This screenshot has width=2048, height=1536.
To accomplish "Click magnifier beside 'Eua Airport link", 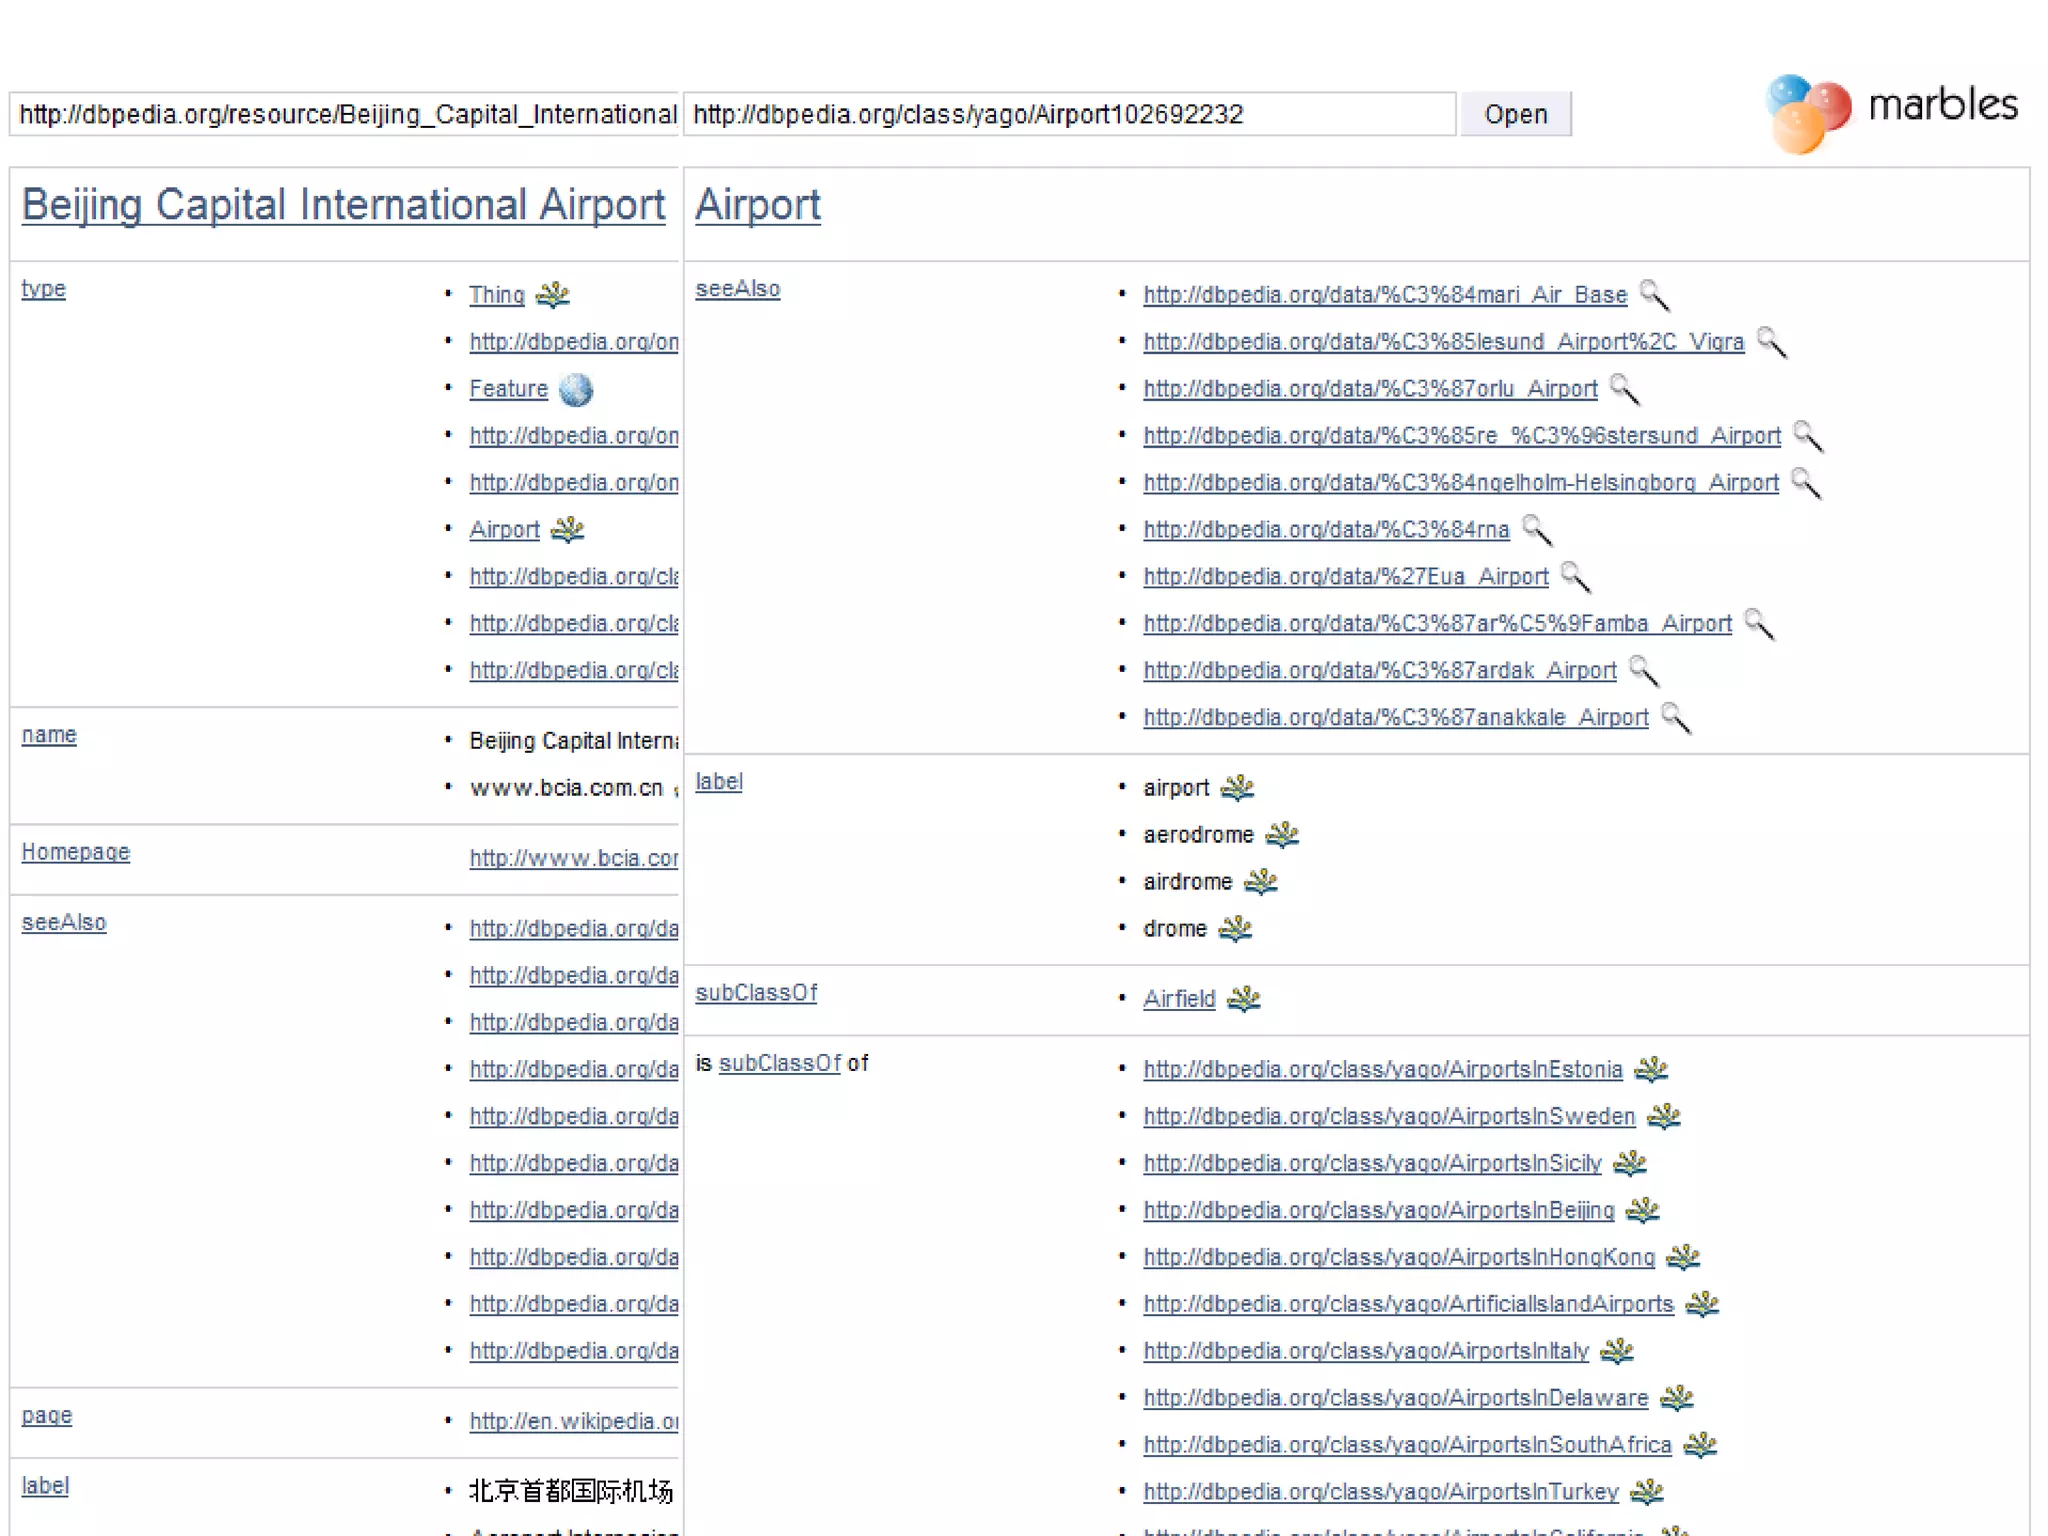I will [1575, 577].
